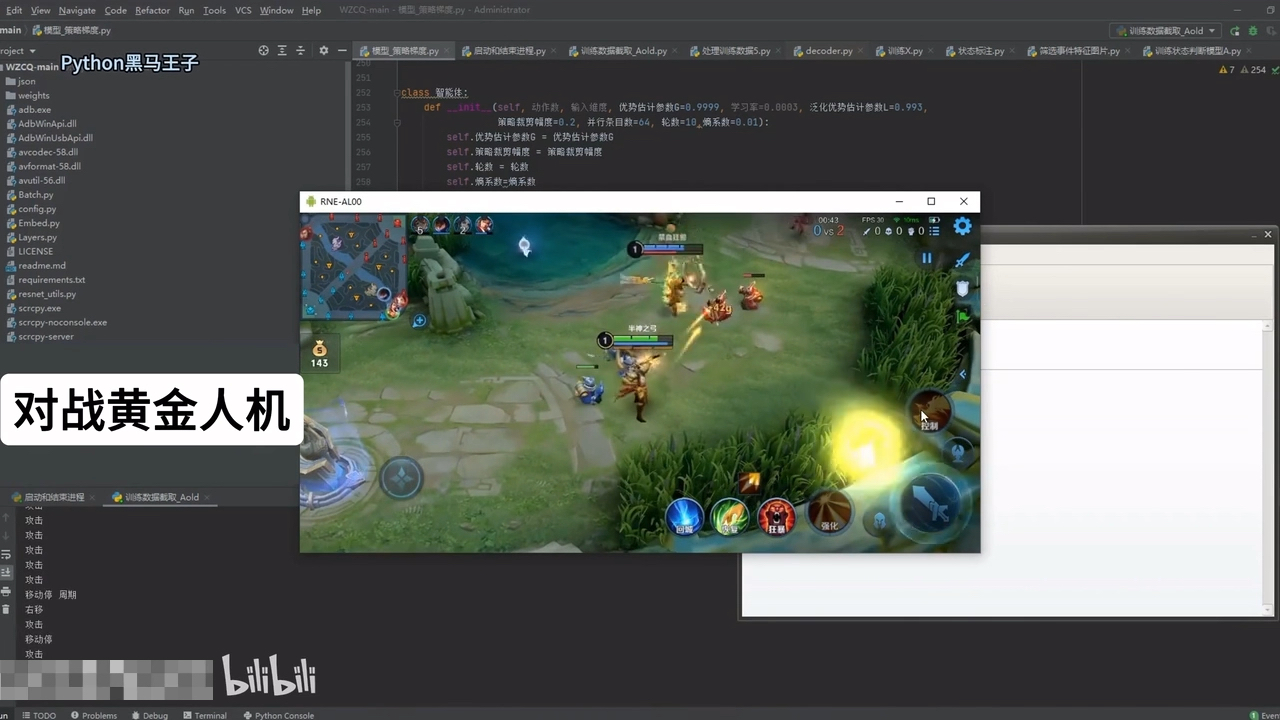This screenshot has width=1280, height=720.
Task: Pause the game with pause icon
Action: 927,258
